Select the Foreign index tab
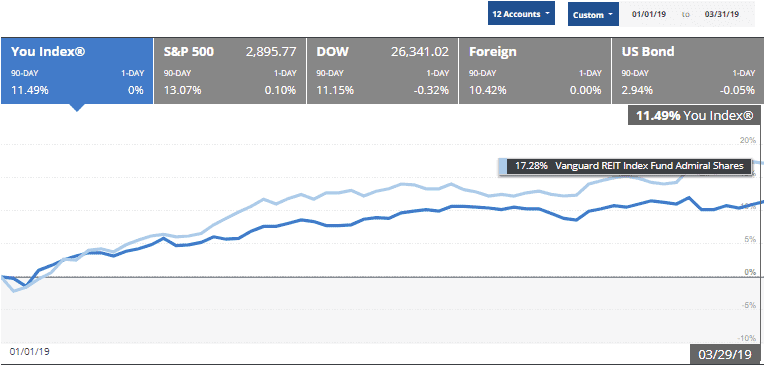764x365 pixels. (535, 71)
